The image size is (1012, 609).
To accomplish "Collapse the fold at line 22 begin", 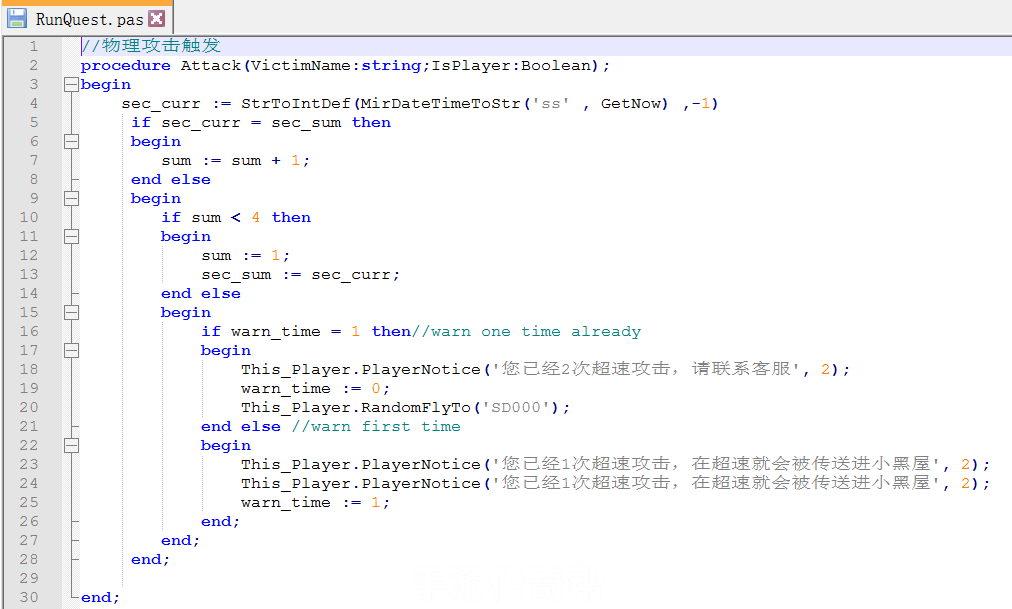I will pos(71,445).
